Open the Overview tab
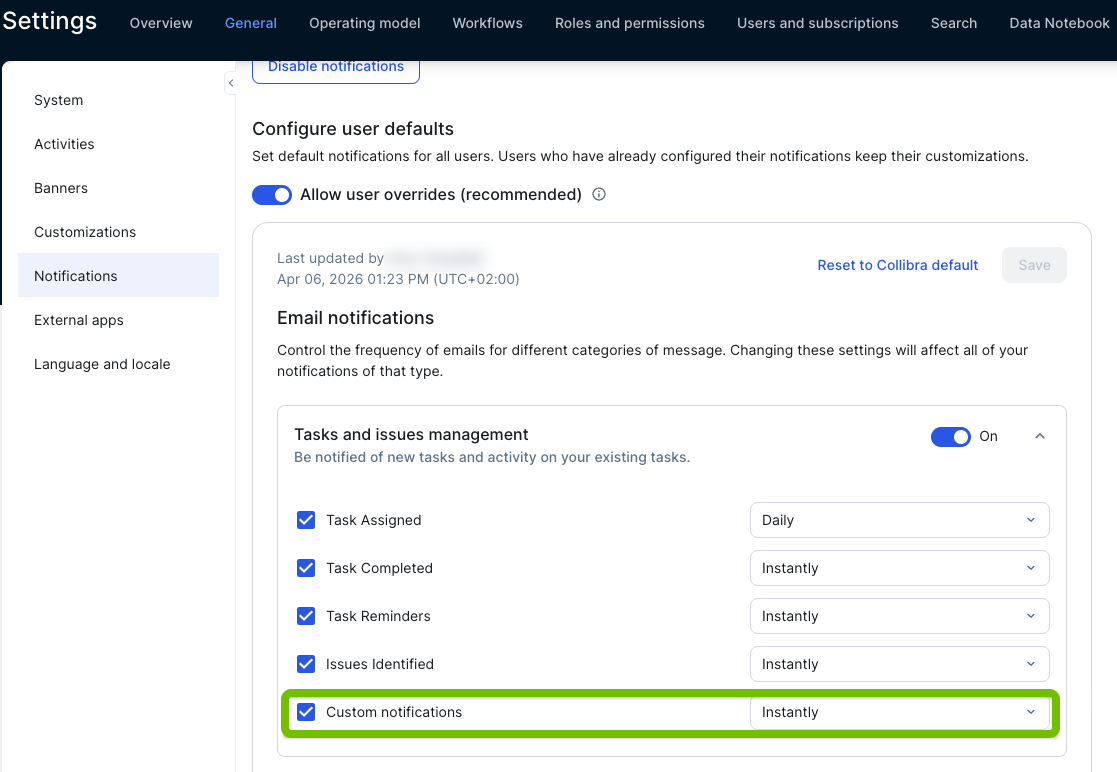Viewport: 1117px width, 772px height. (x=161, y=23)
